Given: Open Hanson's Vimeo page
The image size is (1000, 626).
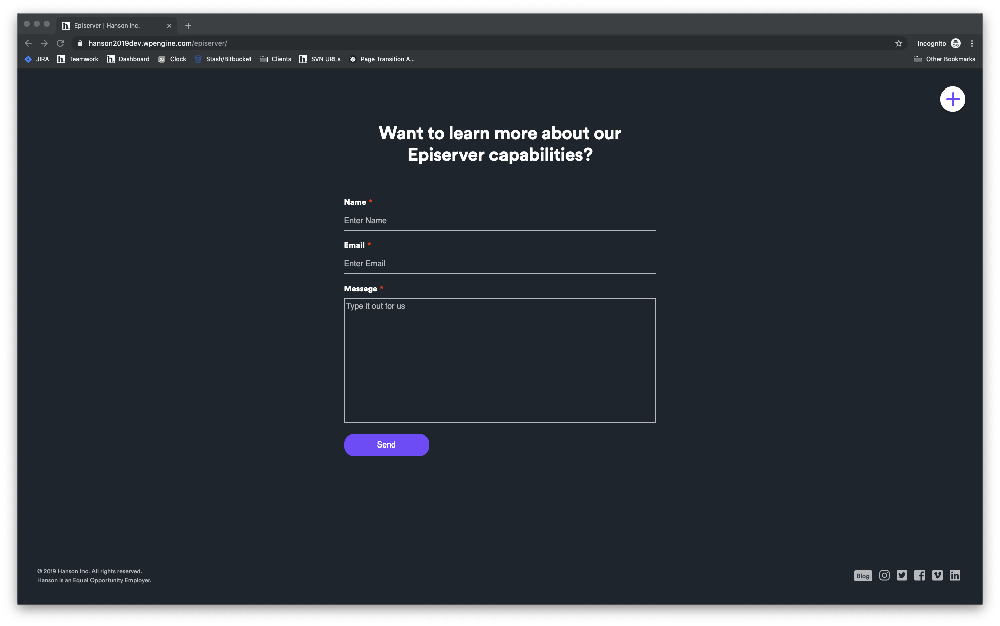Looking at the screenshot, I should [937, 576].
